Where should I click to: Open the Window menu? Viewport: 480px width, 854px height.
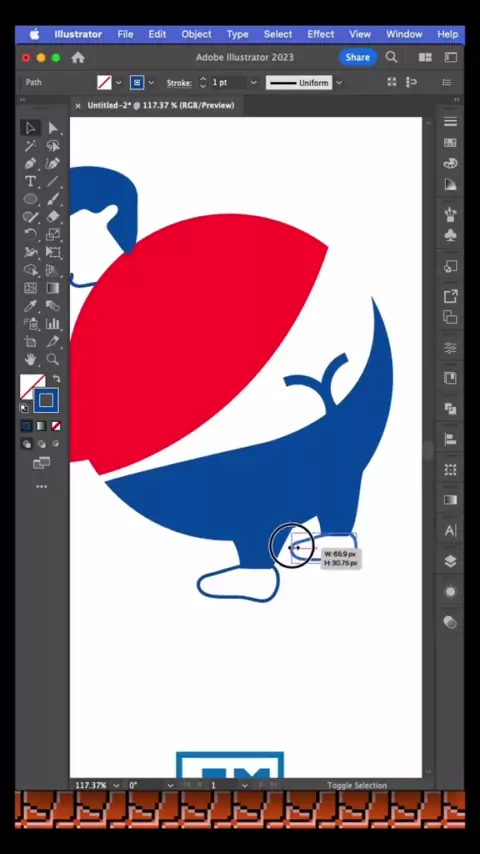[x=404, y=34]
